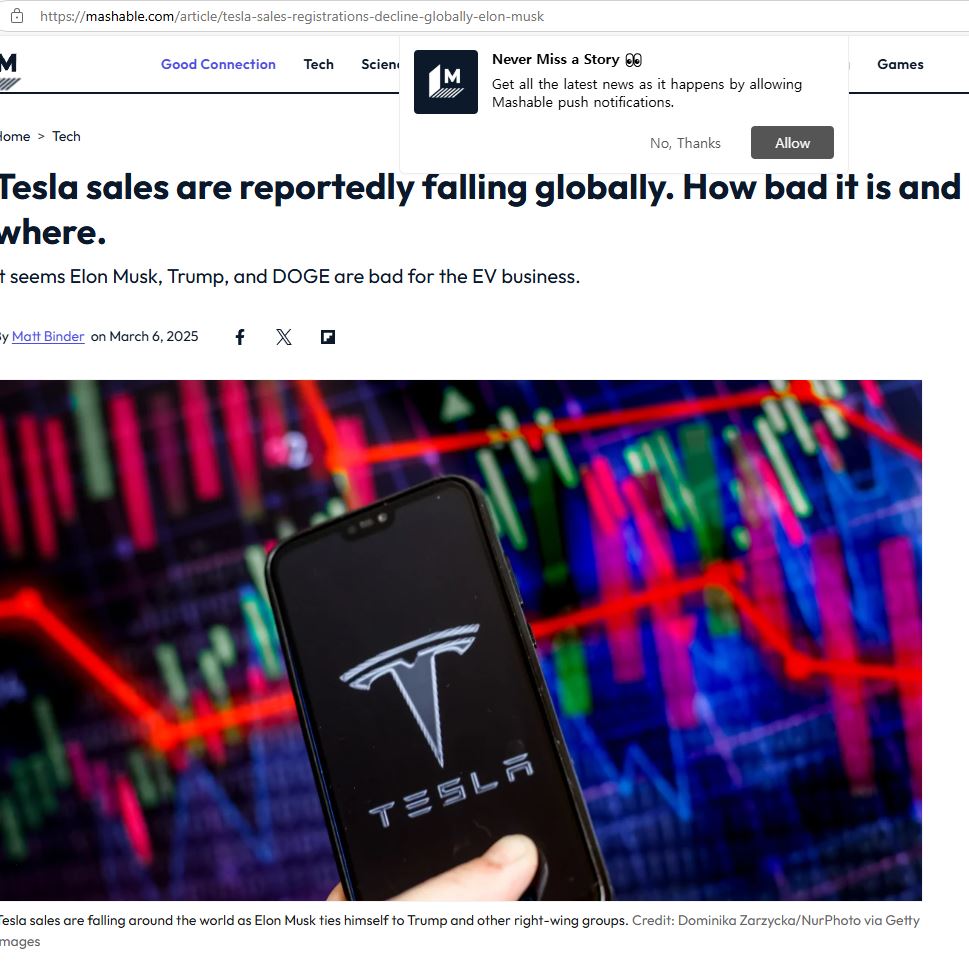Open the Tech navigation menu item

pos(318,64)
